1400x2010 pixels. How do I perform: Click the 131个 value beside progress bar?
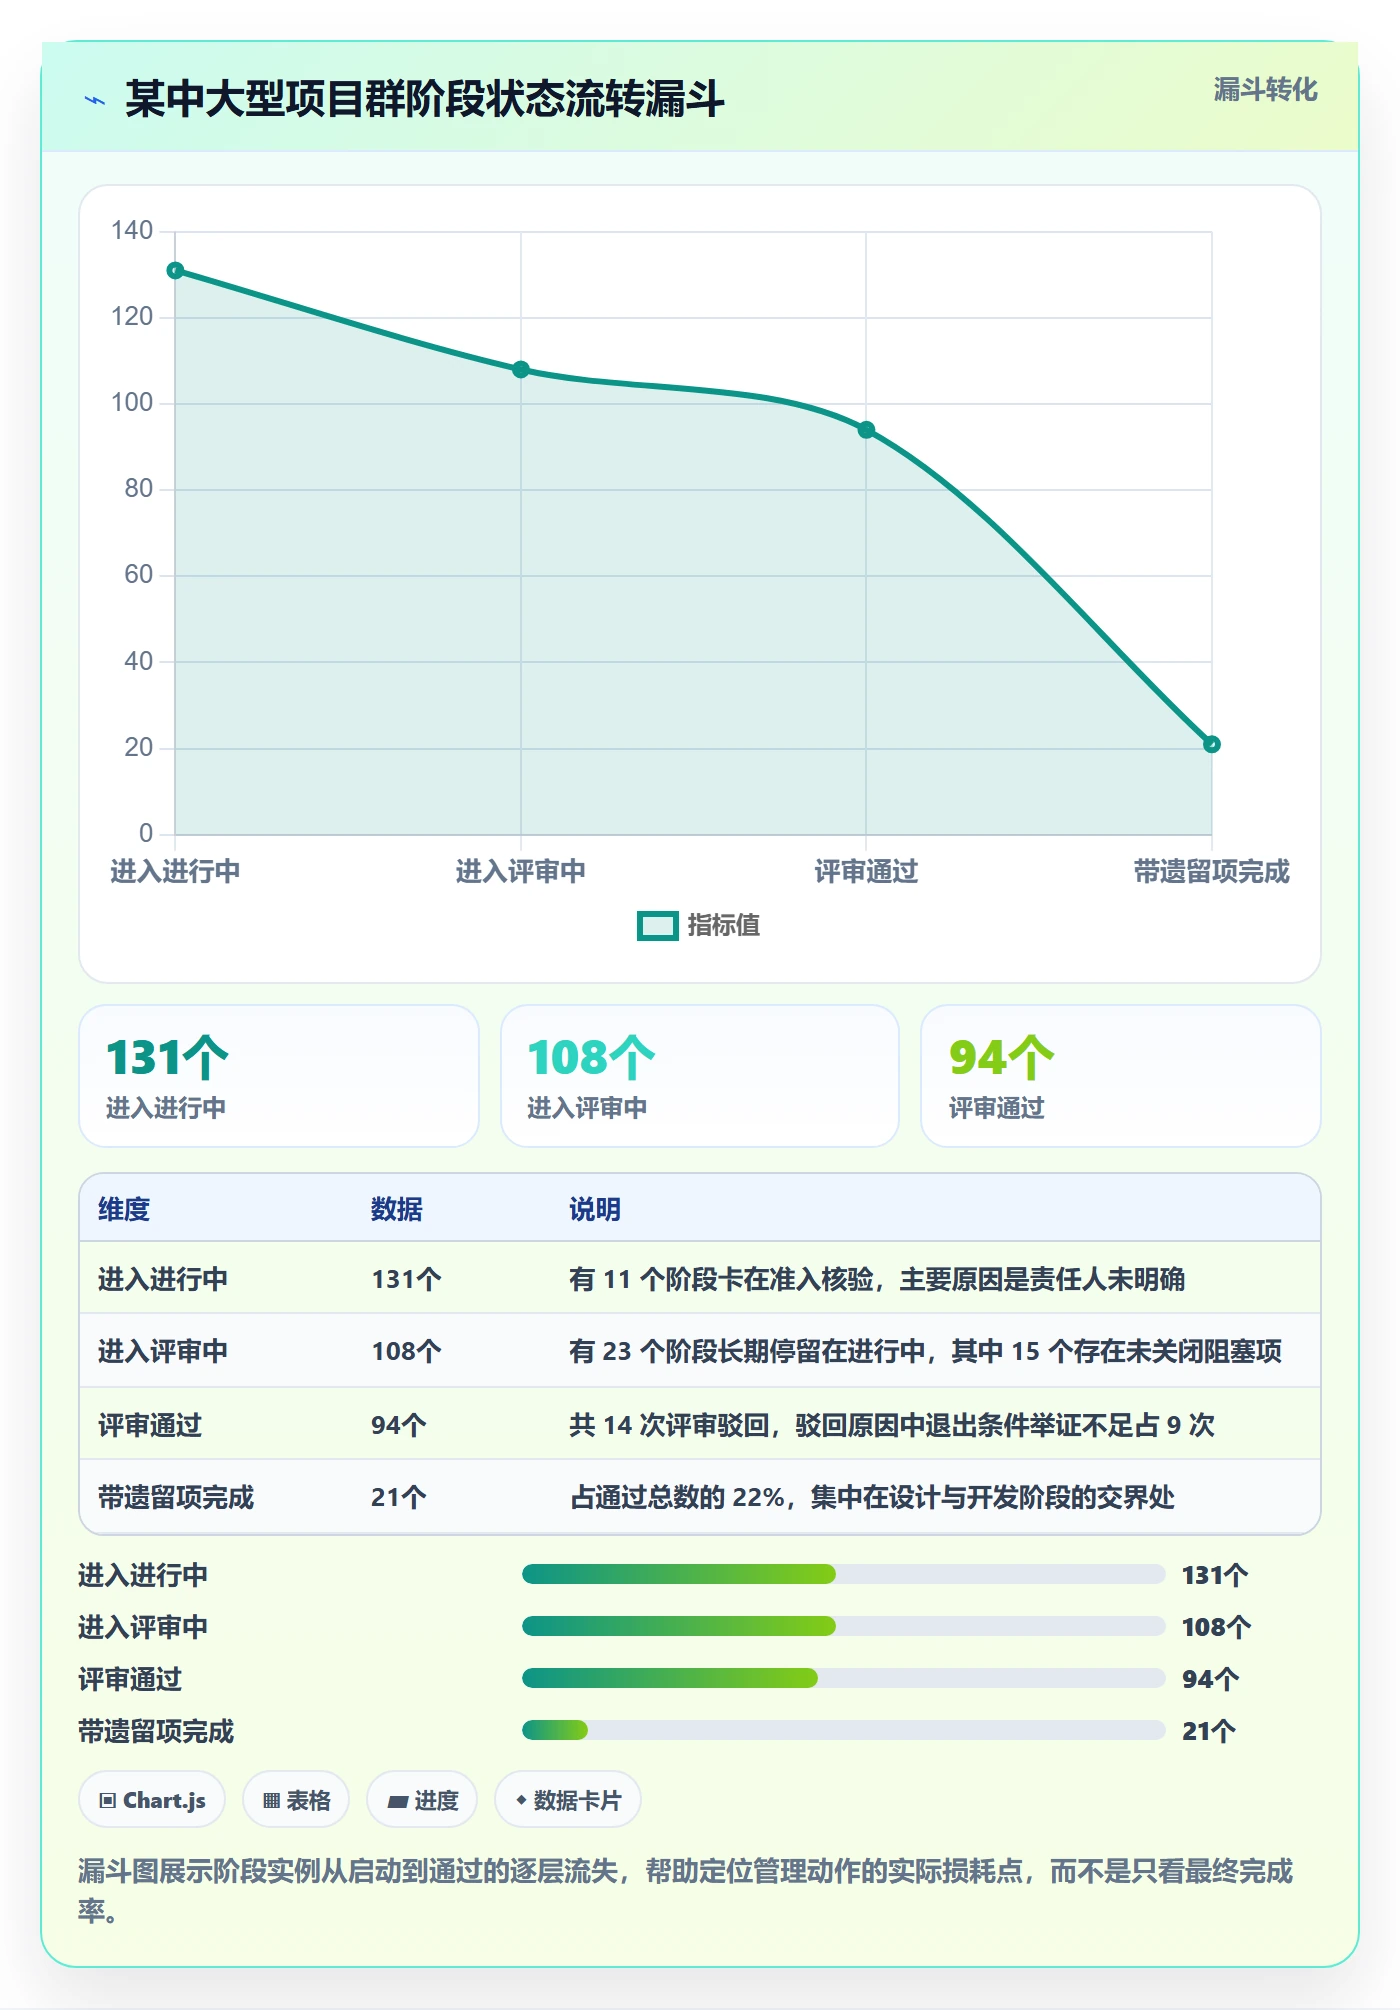pos(1215,1575)
